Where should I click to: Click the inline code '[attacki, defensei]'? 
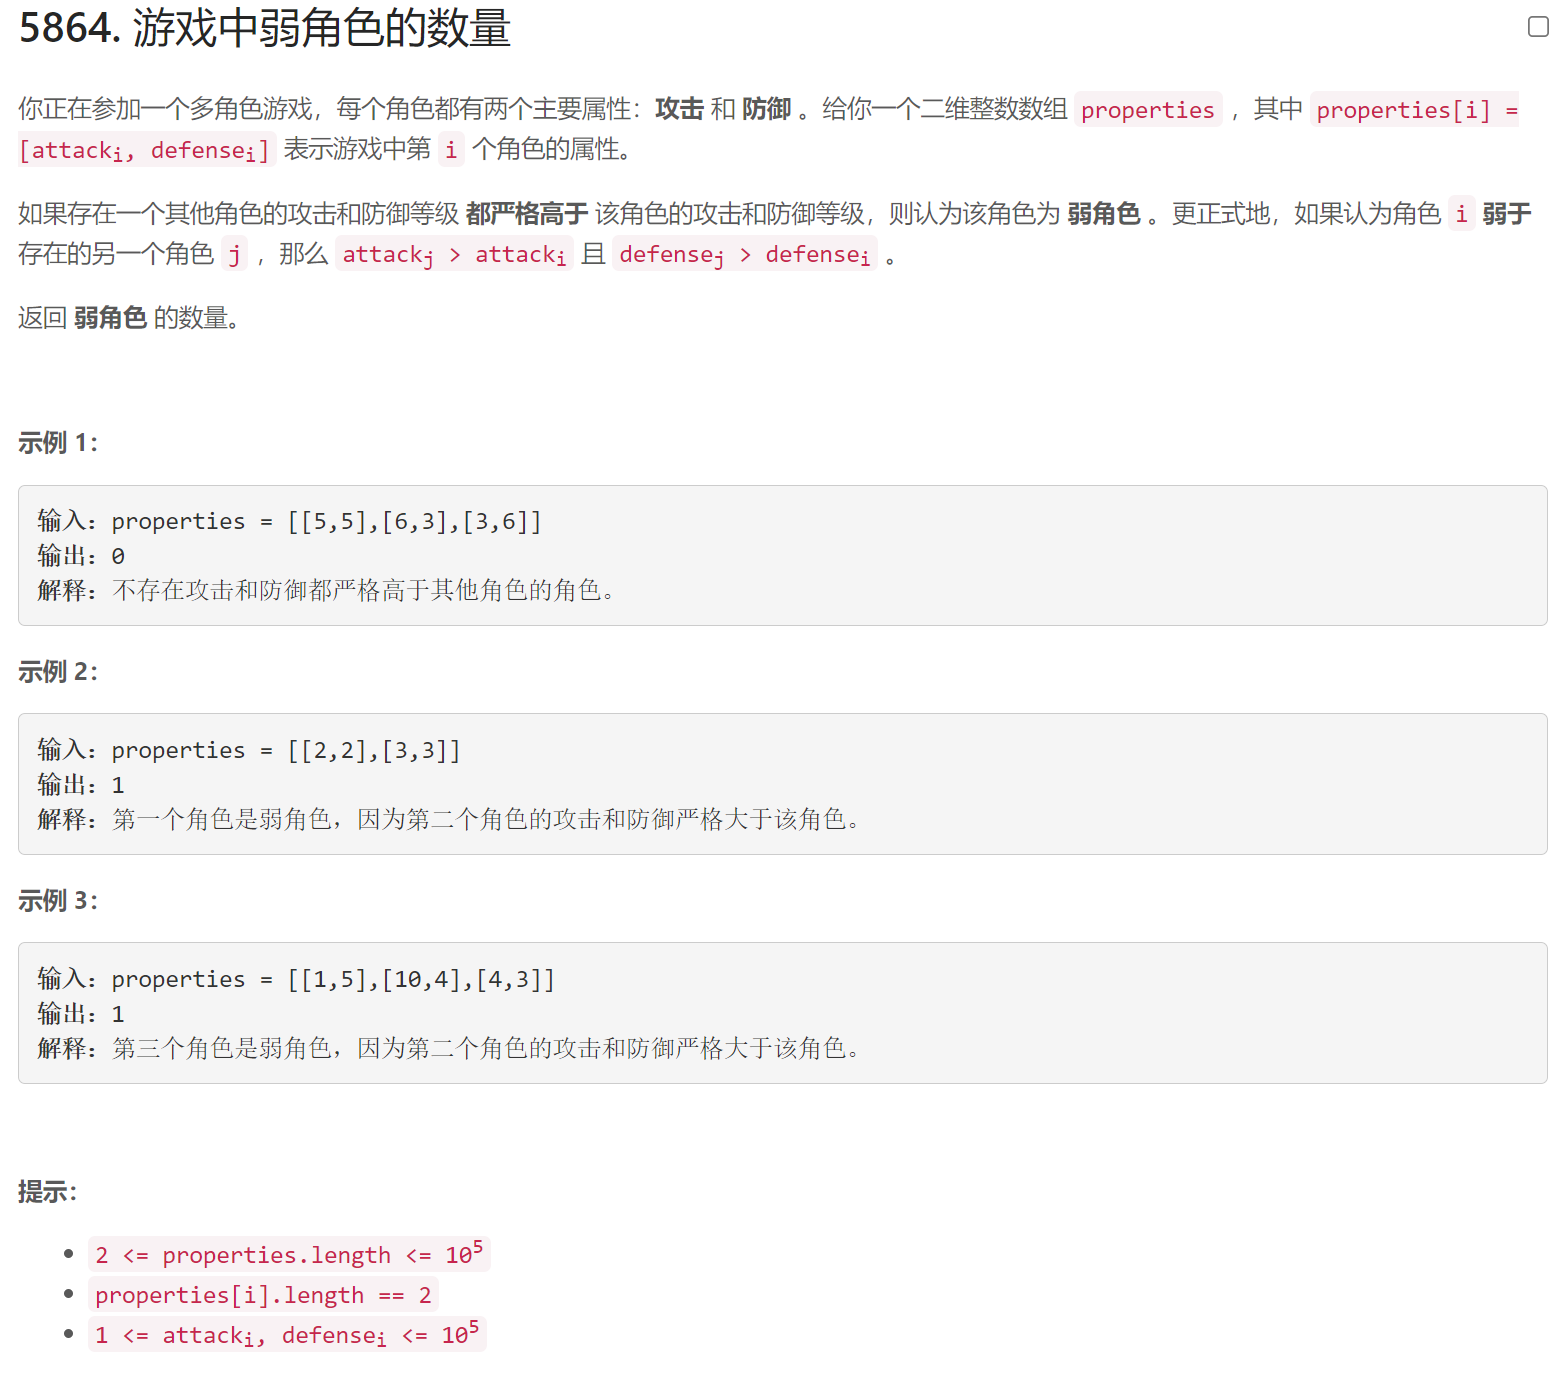tap(145, 150)
